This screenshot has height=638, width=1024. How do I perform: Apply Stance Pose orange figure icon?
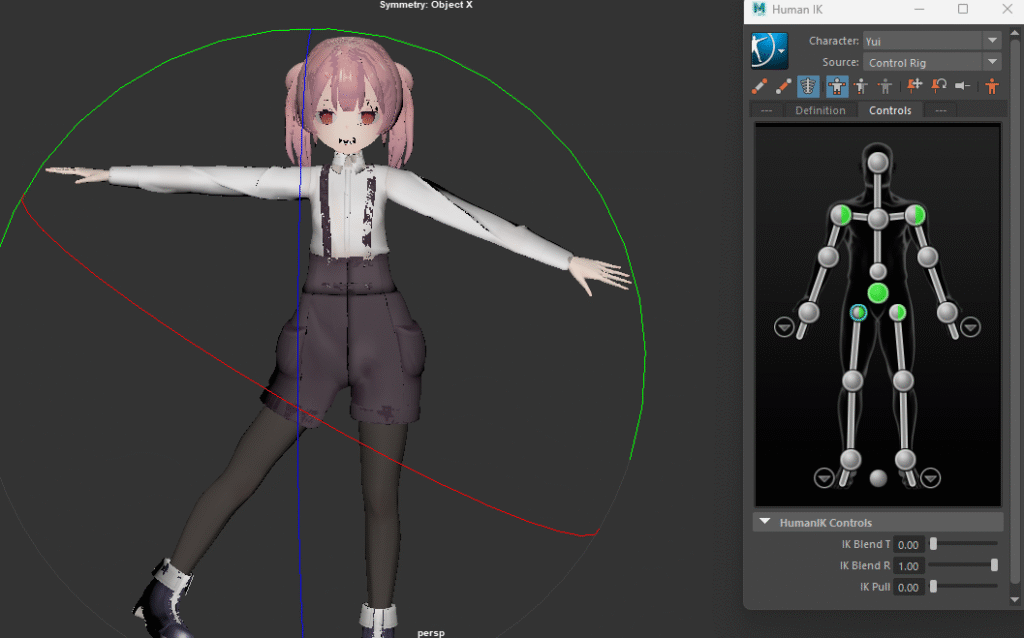992,86
